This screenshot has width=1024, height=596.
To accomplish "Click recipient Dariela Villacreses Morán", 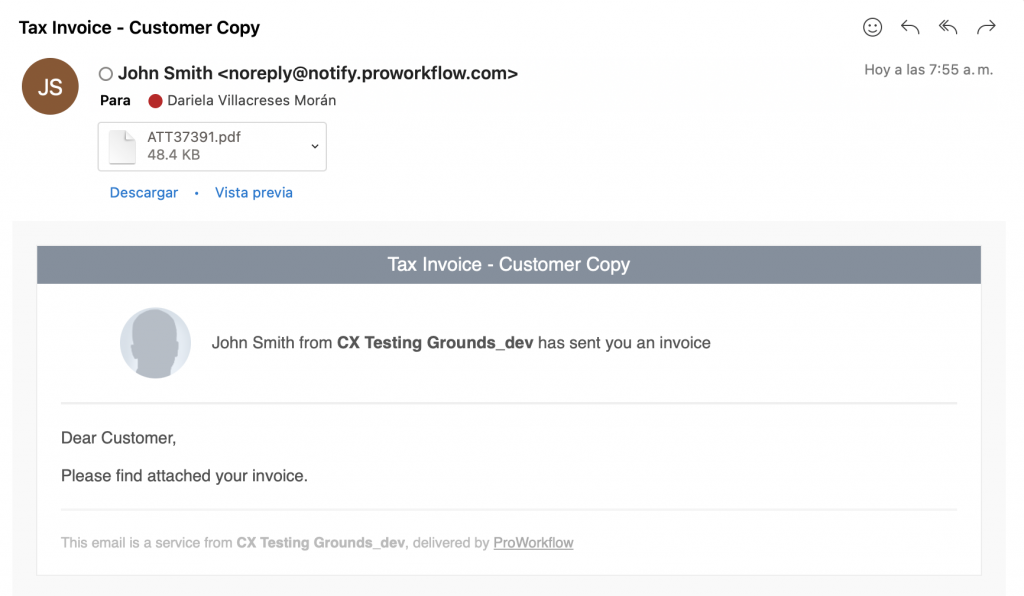I will click(x=251, y=101).
